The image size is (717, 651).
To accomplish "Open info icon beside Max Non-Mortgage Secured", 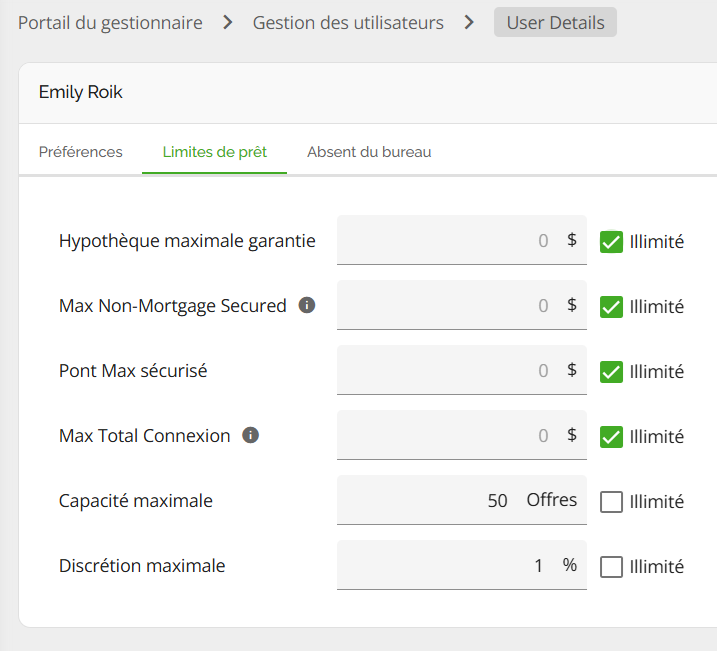I will [x=307, y=305].
